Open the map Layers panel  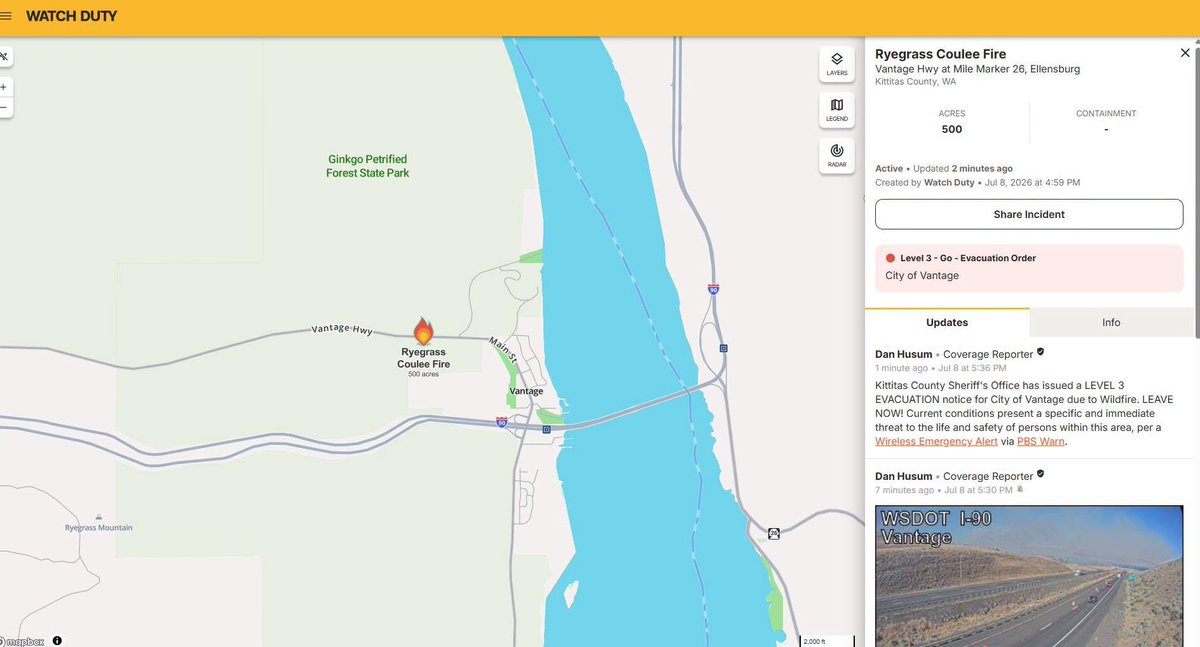(x=837, y=64)
